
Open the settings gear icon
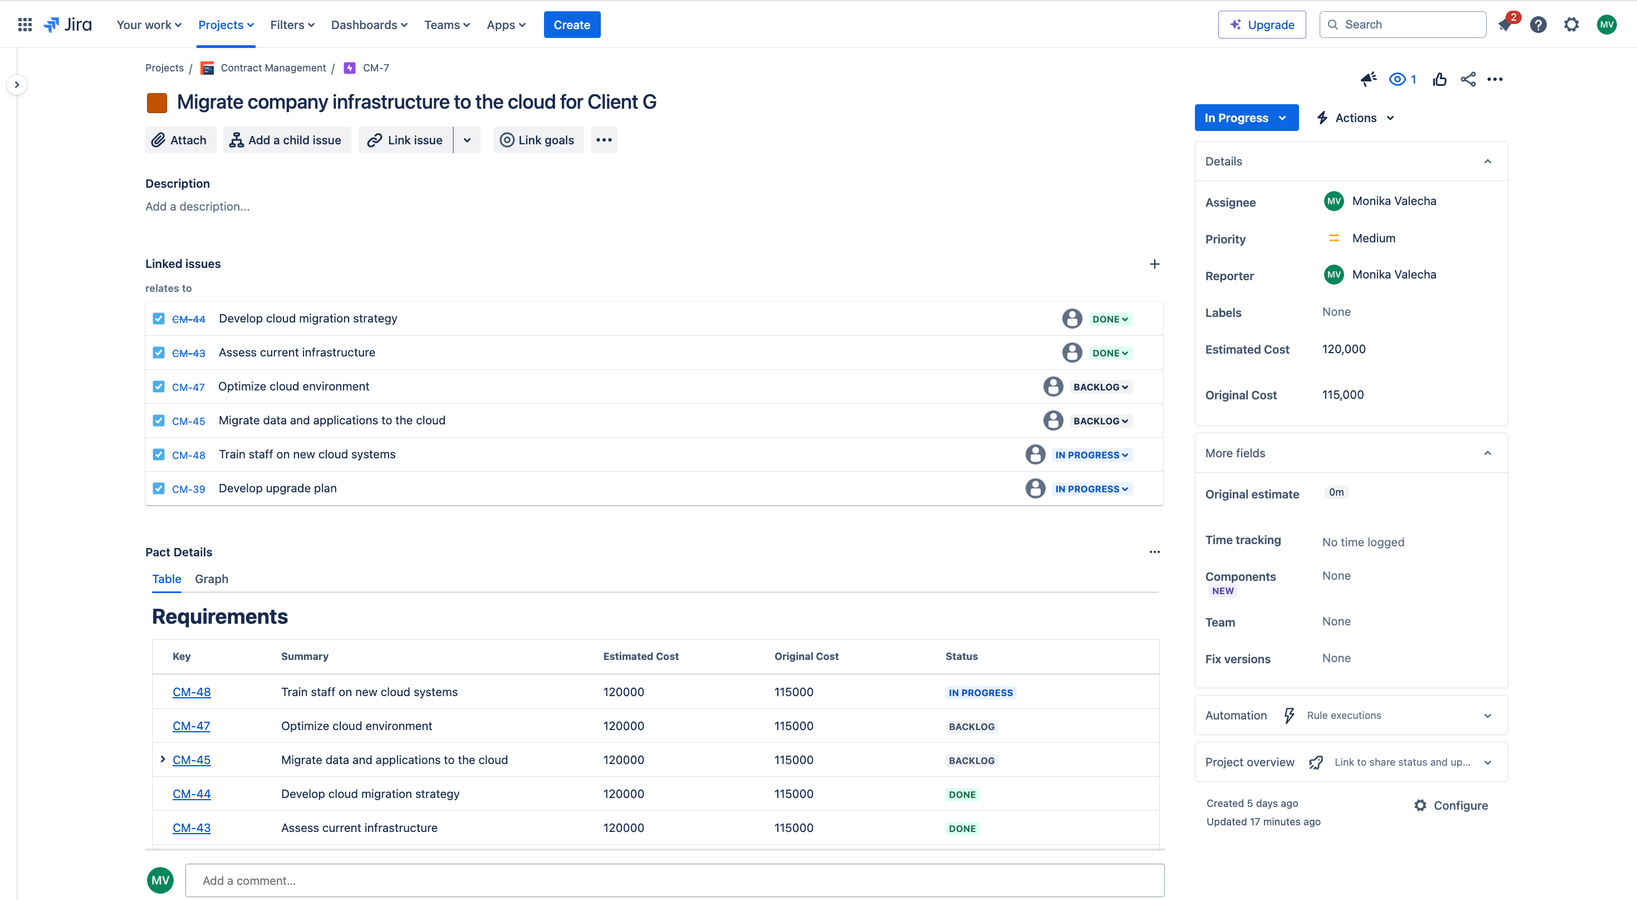1572,25
